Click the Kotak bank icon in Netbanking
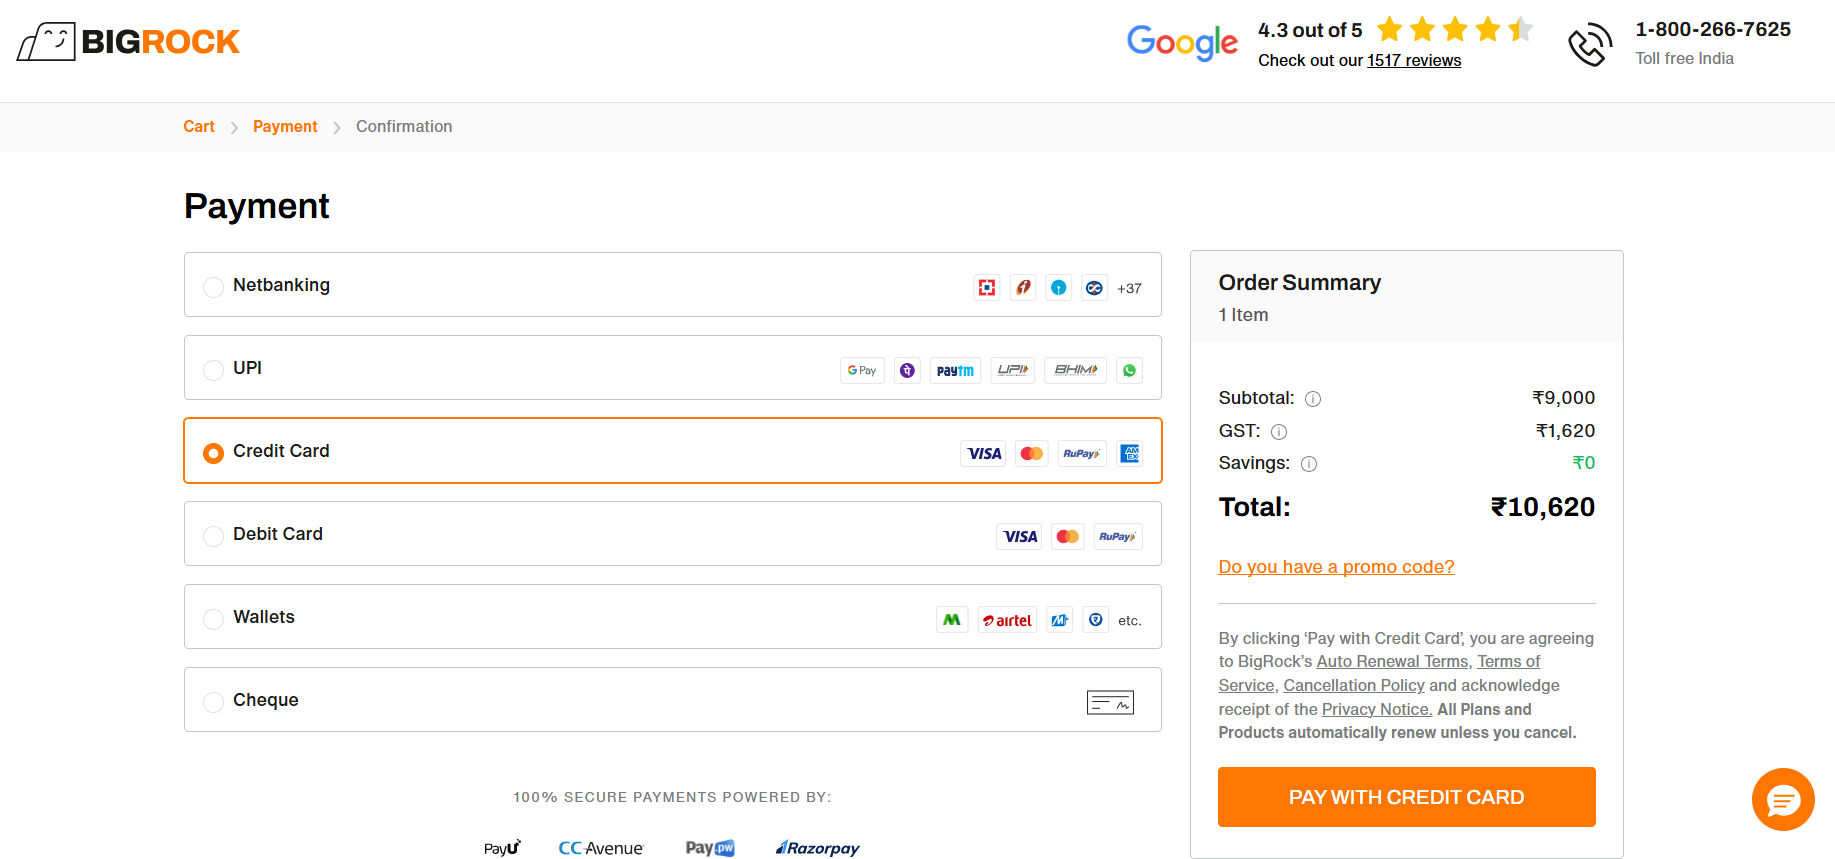This screenshot has height=859, width=1835. click(x=1095, y=288)
